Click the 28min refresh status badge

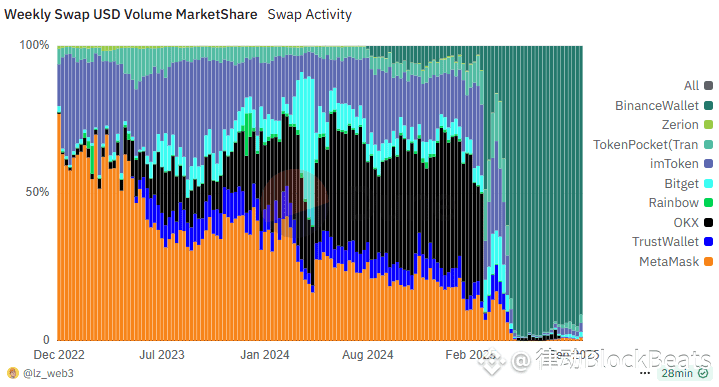pyautogui.click(x=685, y=373)
